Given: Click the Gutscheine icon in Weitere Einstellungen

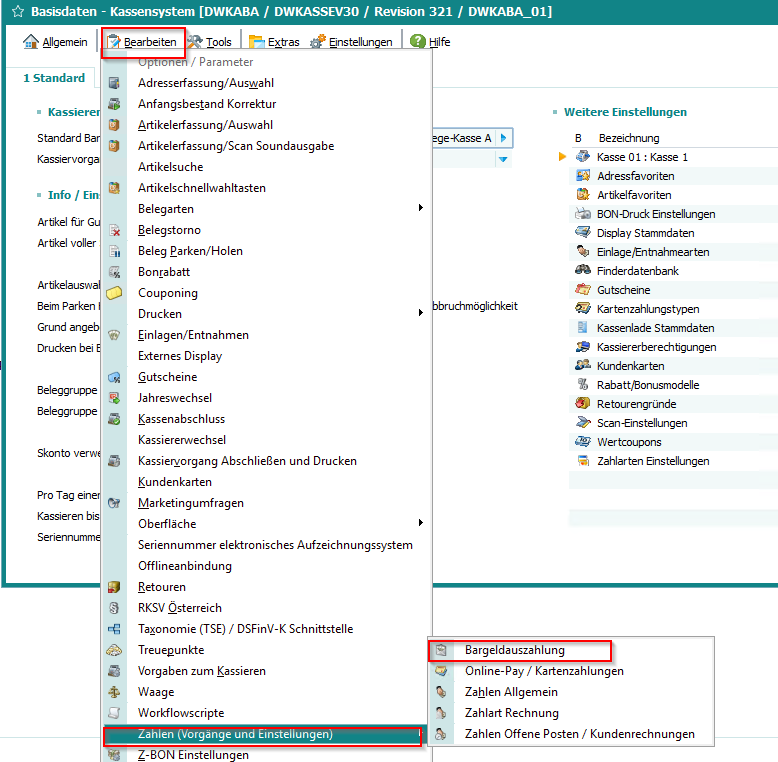Looking at the screenshot, I should pyautogui.click(x=583, y=290).
